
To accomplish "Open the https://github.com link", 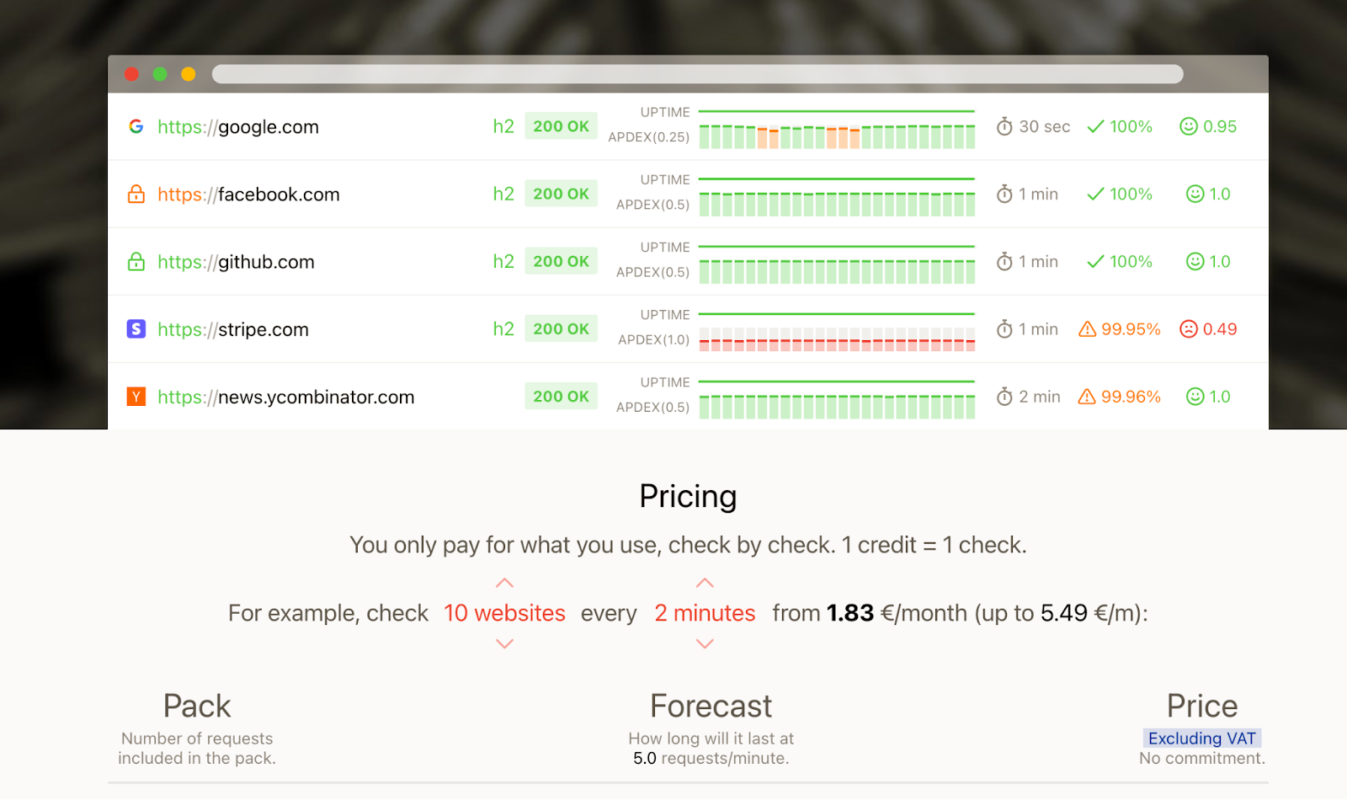I will [x=236, y=262].
